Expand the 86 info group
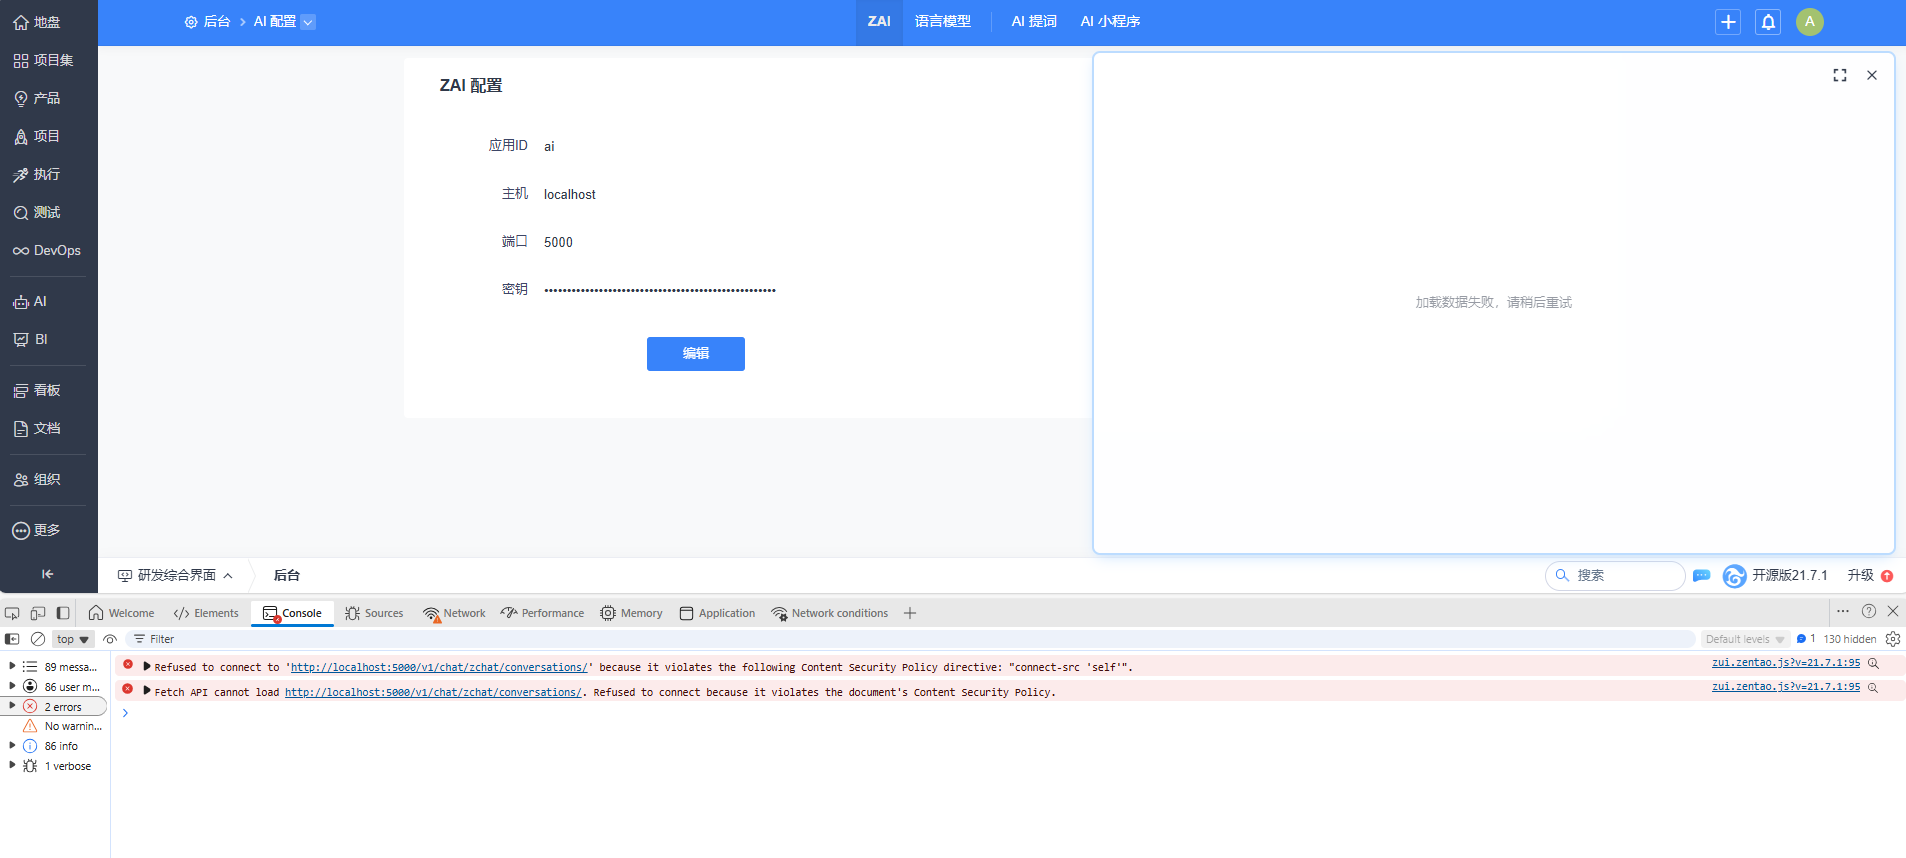 click(x=12, y=745)
